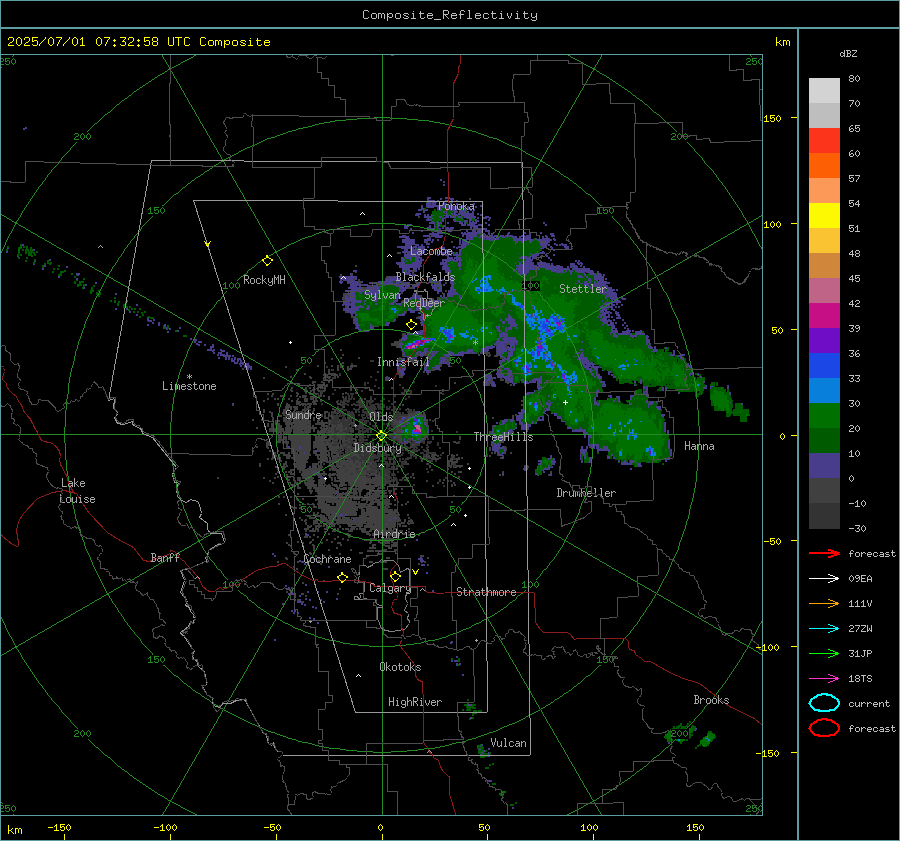The height and width of the screenshot is (841, 900).
Task: Click the light gray 70-80 dBZ swatch
Action: click(x=824, y=91)
